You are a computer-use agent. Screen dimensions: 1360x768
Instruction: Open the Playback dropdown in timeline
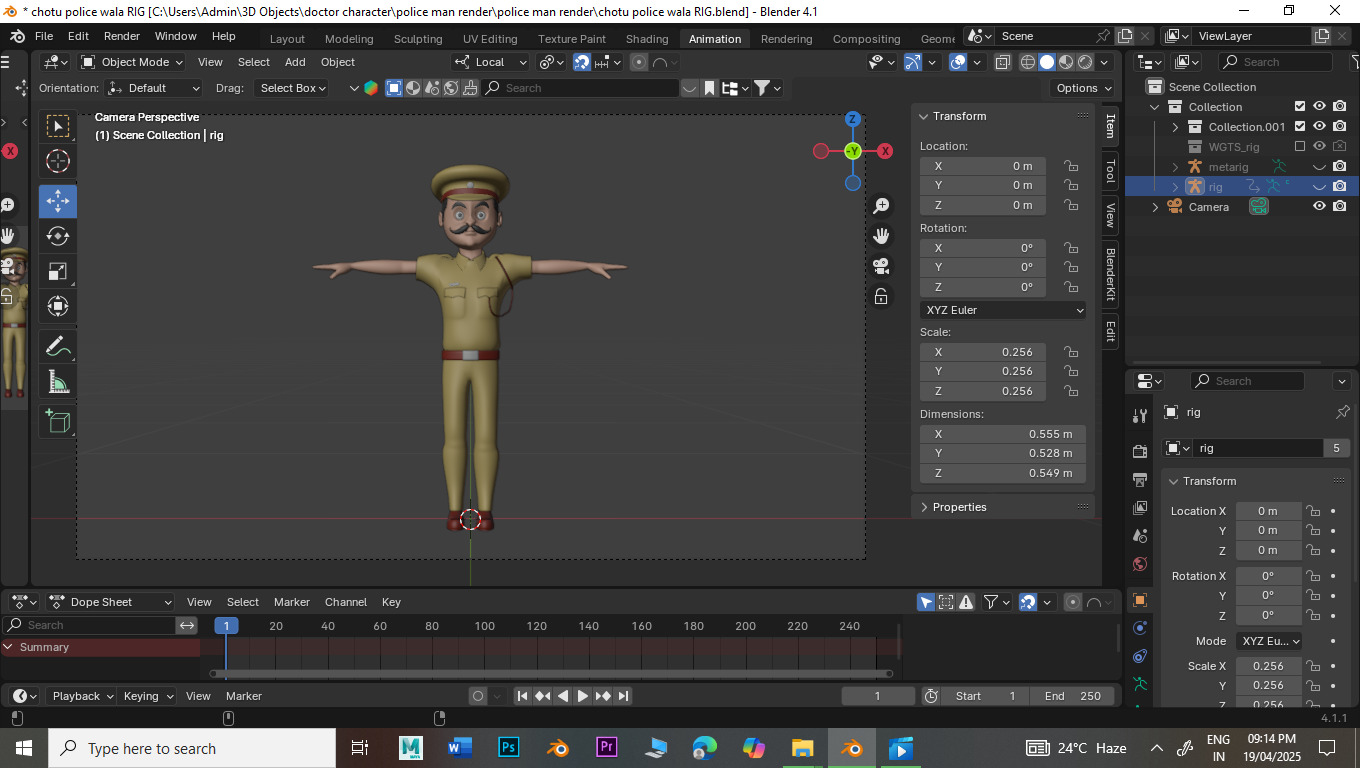(x=80, y=696)
